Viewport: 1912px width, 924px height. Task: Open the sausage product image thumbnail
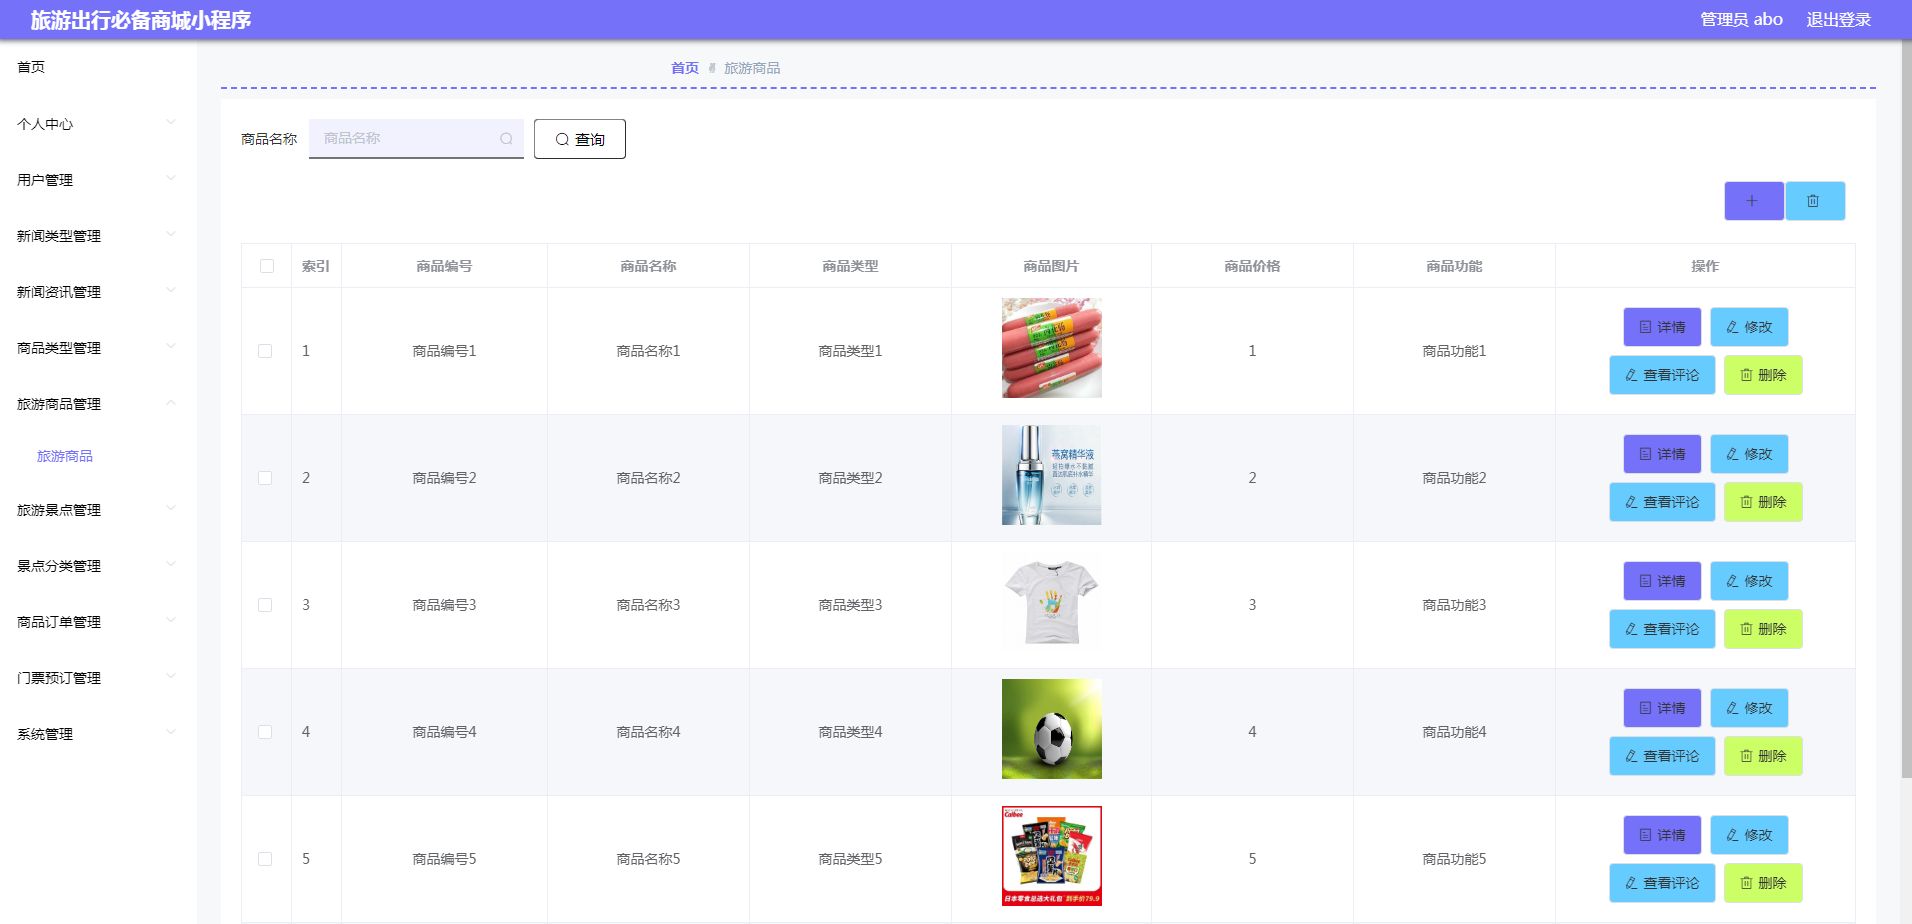[1052, 348]
